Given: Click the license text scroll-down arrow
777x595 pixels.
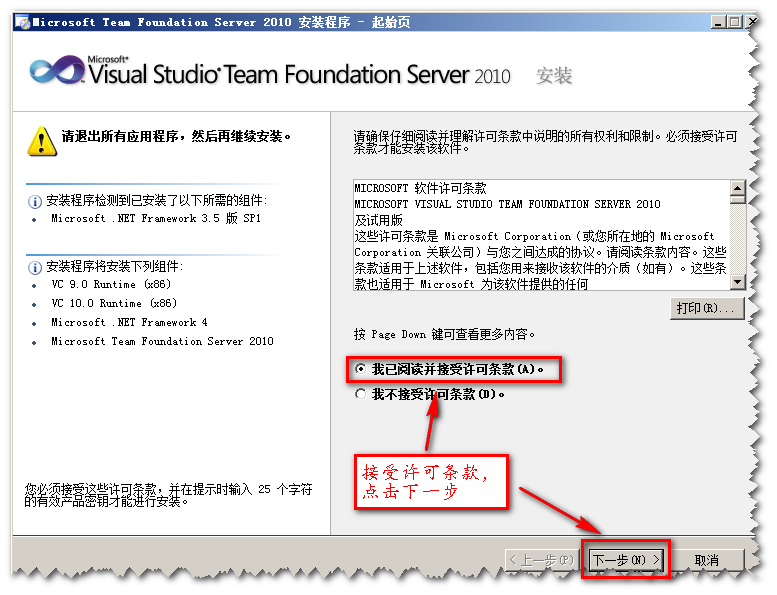Looking at the screenshot, I should coord(738,282).
